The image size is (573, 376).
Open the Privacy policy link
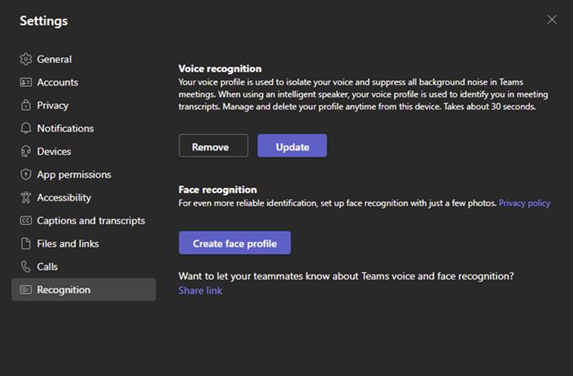coord(524,203)
